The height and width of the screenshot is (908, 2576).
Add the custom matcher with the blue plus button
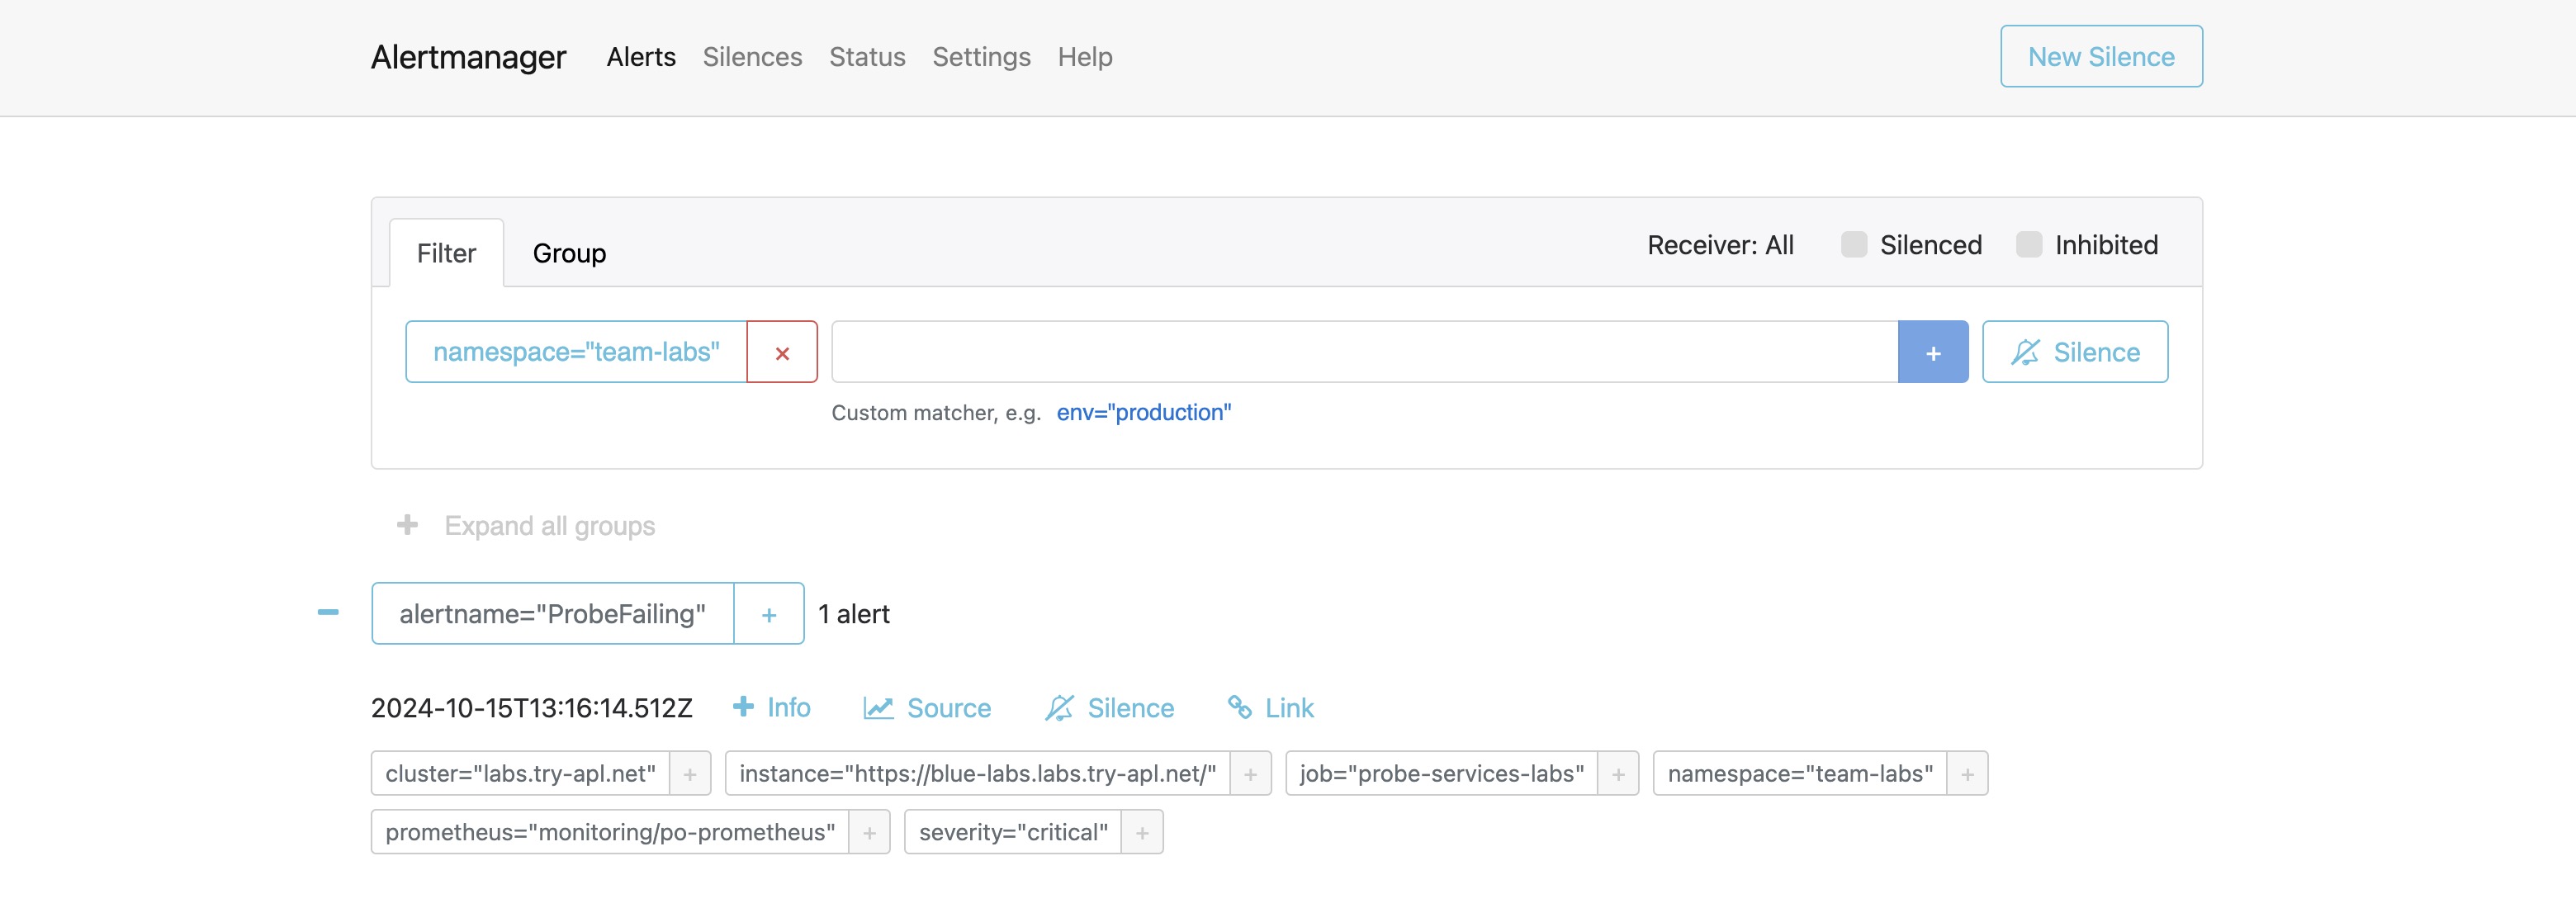[1933, 352]
